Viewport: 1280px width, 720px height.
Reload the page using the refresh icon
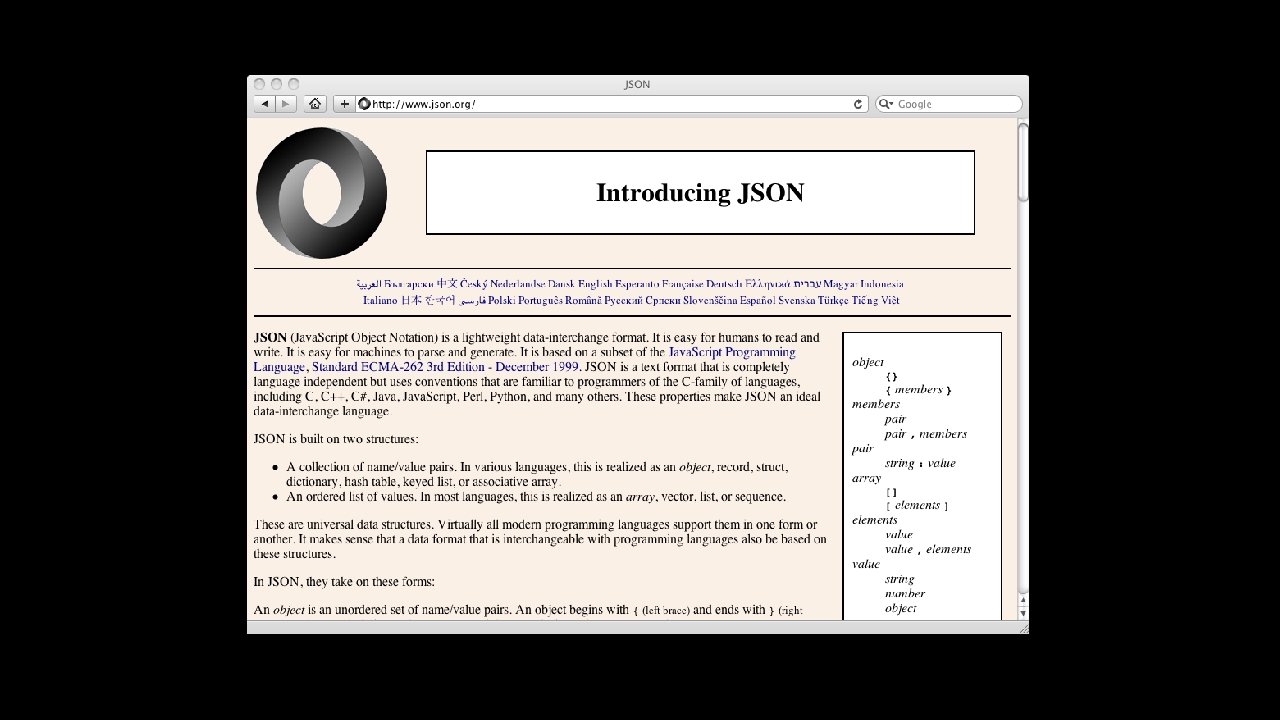point(858,104)
